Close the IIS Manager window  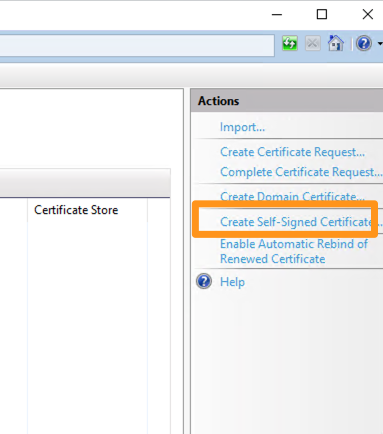coord(368,14)
